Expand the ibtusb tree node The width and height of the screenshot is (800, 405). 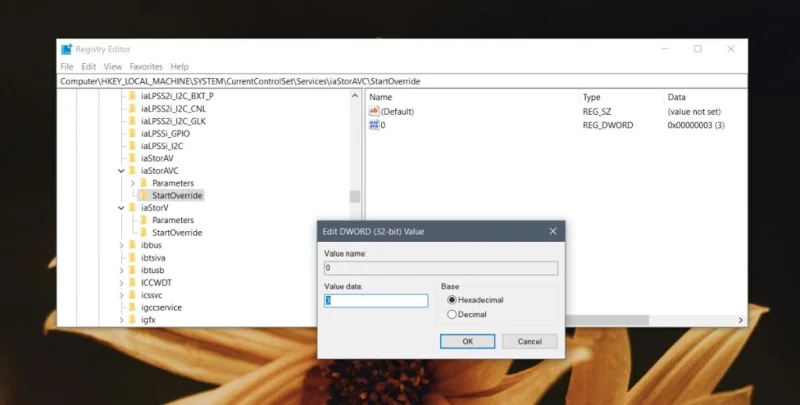(121, 270)
